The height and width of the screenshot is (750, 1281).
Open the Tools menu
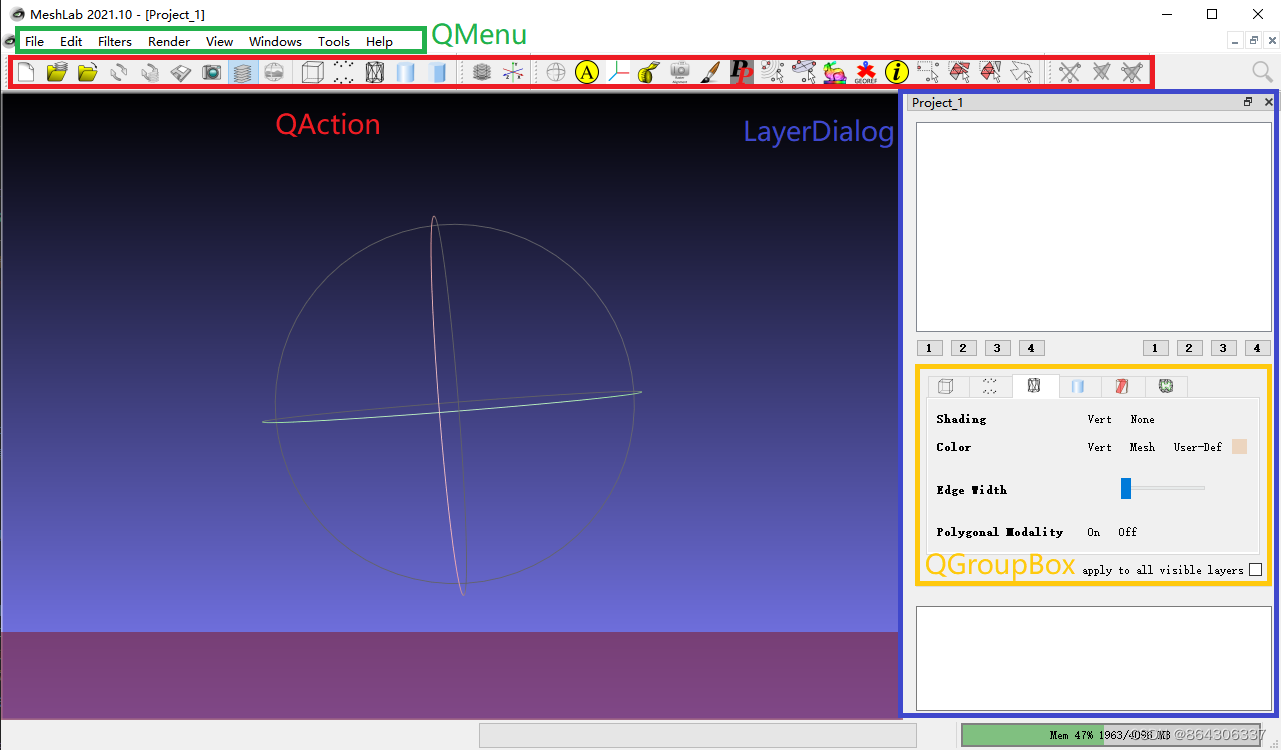334,41
